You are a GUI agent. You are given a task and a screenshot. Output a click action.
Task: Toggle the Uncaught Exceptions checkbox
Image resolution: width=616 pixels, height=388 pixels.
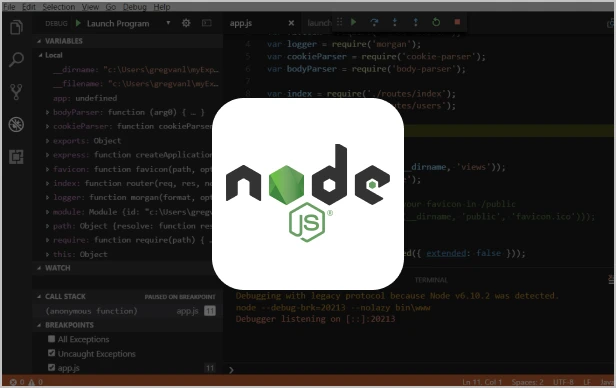(51, 353)
